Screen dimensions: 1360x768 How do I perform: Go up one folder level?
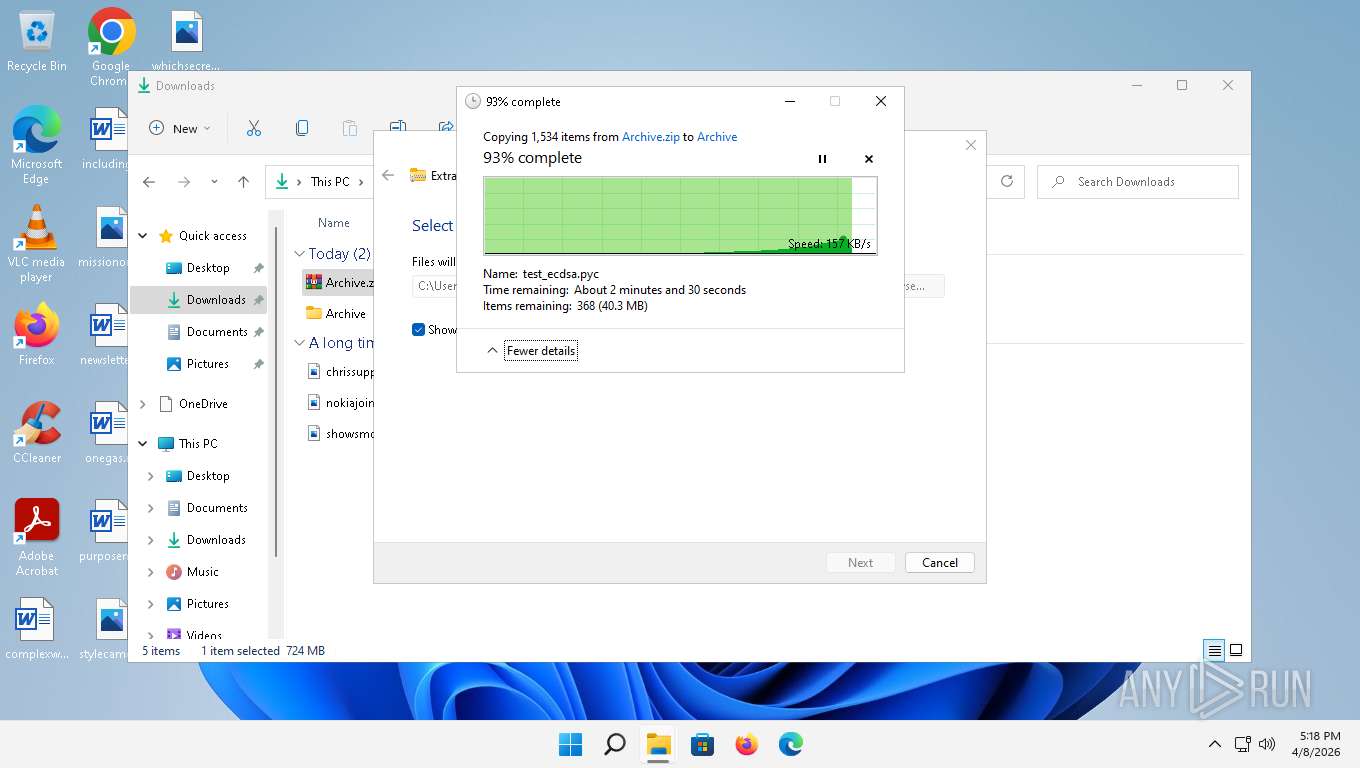[x=243, y=182]
